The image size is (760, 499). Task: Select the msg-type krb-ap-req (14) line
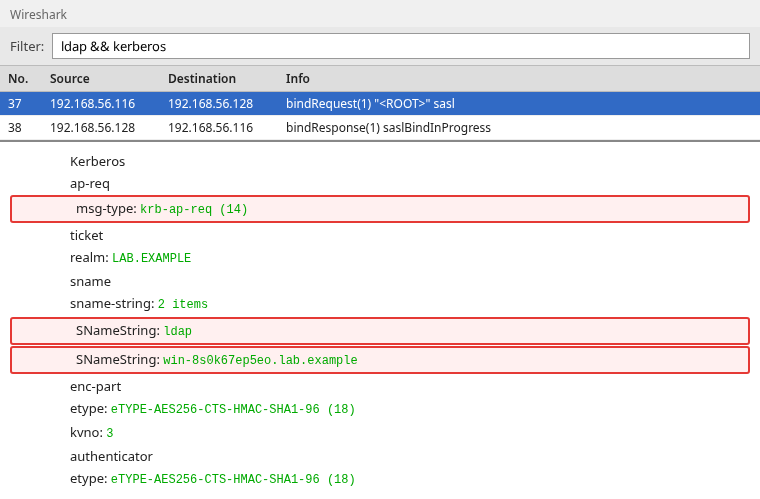point(380,209)
